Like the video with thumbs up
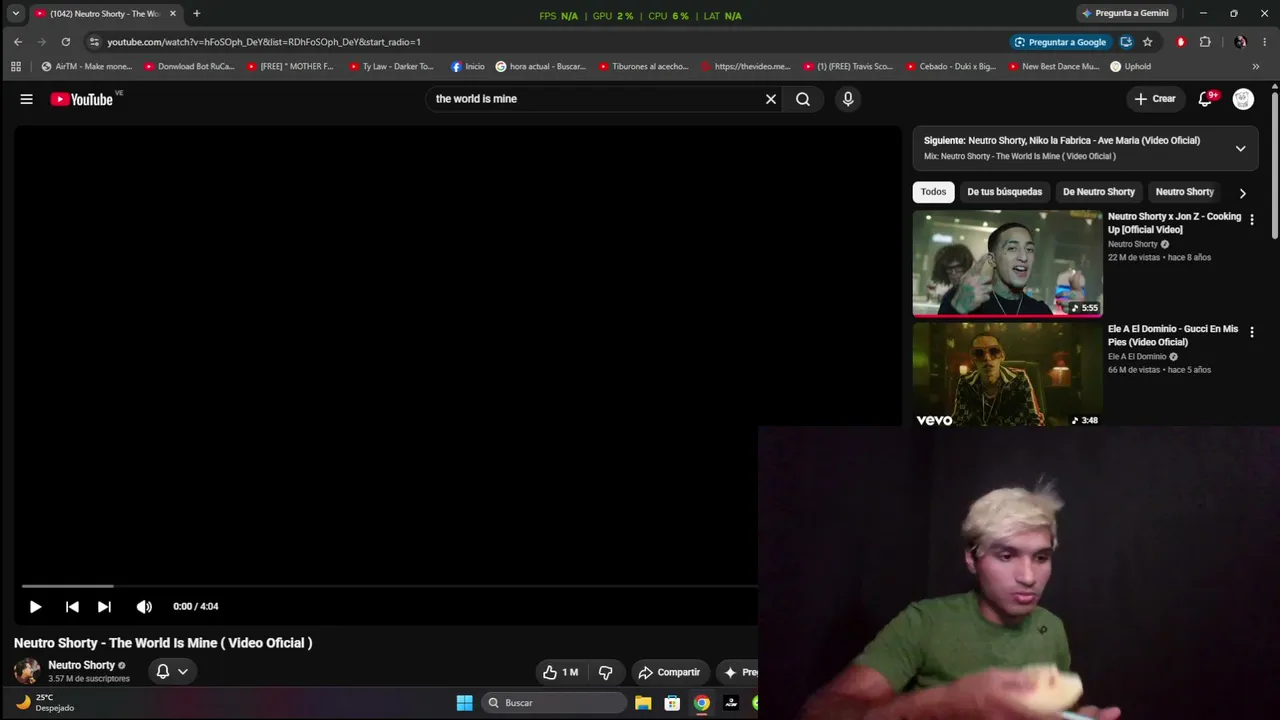Screen dimensions: 1280x720 [x=559, y=672]
